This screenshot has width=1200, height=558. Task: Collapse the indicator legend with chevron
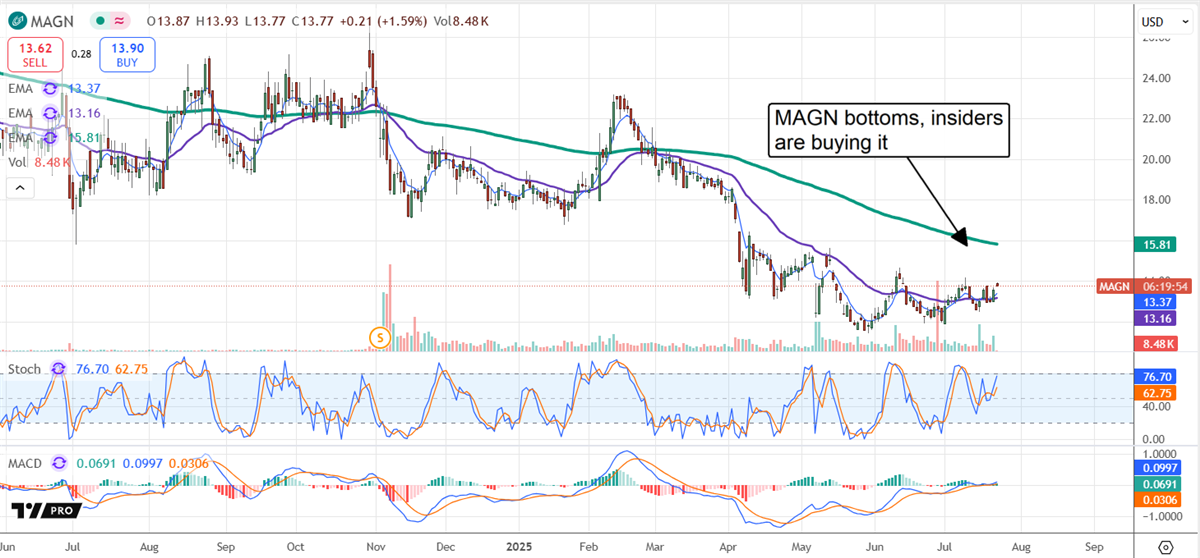[x=20, y=187]
